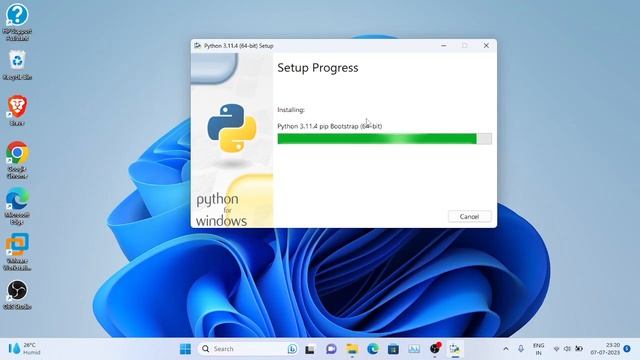Screen dimensions: 640x360
Task: Click the green setup progress bar
Action: 384,139
